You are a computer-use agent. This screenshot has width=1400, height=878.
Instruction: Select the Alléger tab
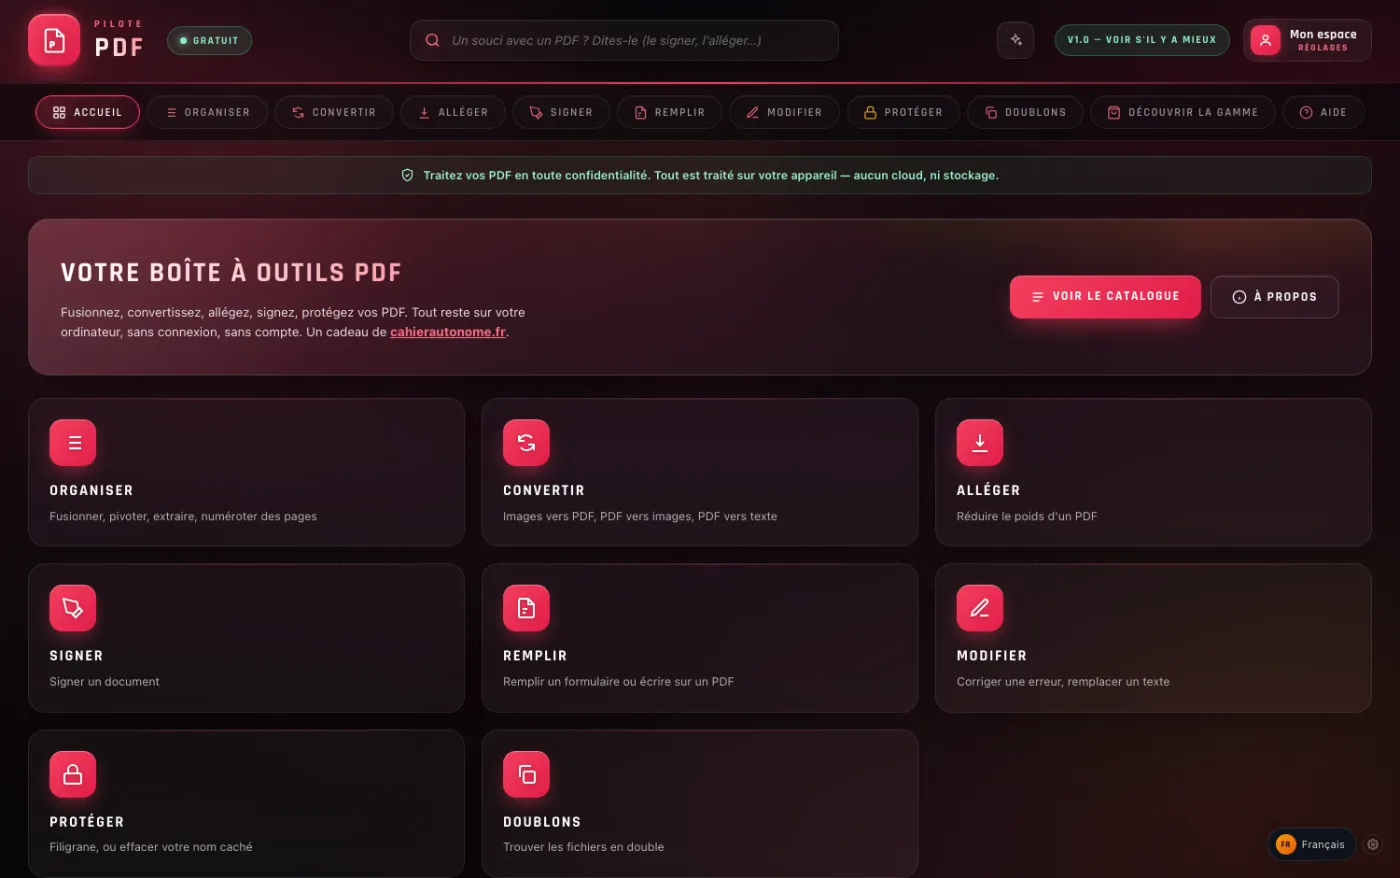tap(453, 112)
